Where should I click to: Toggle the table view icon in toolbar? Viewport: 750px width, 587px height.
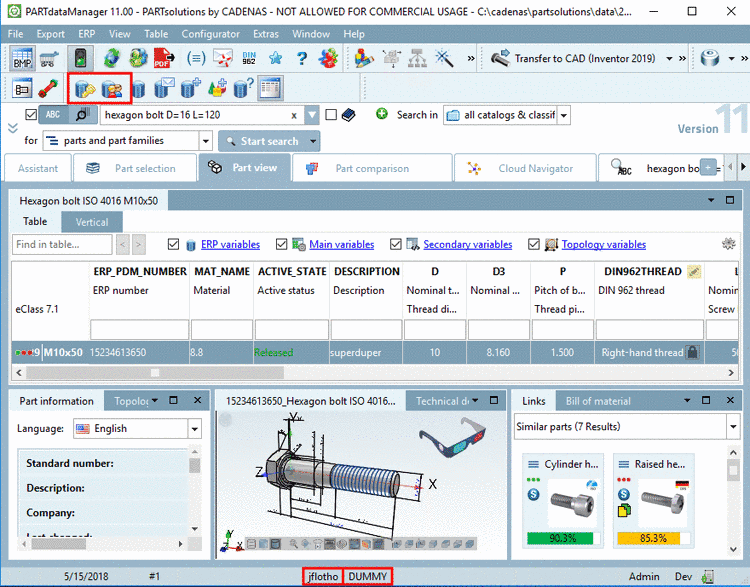point(270,89)
